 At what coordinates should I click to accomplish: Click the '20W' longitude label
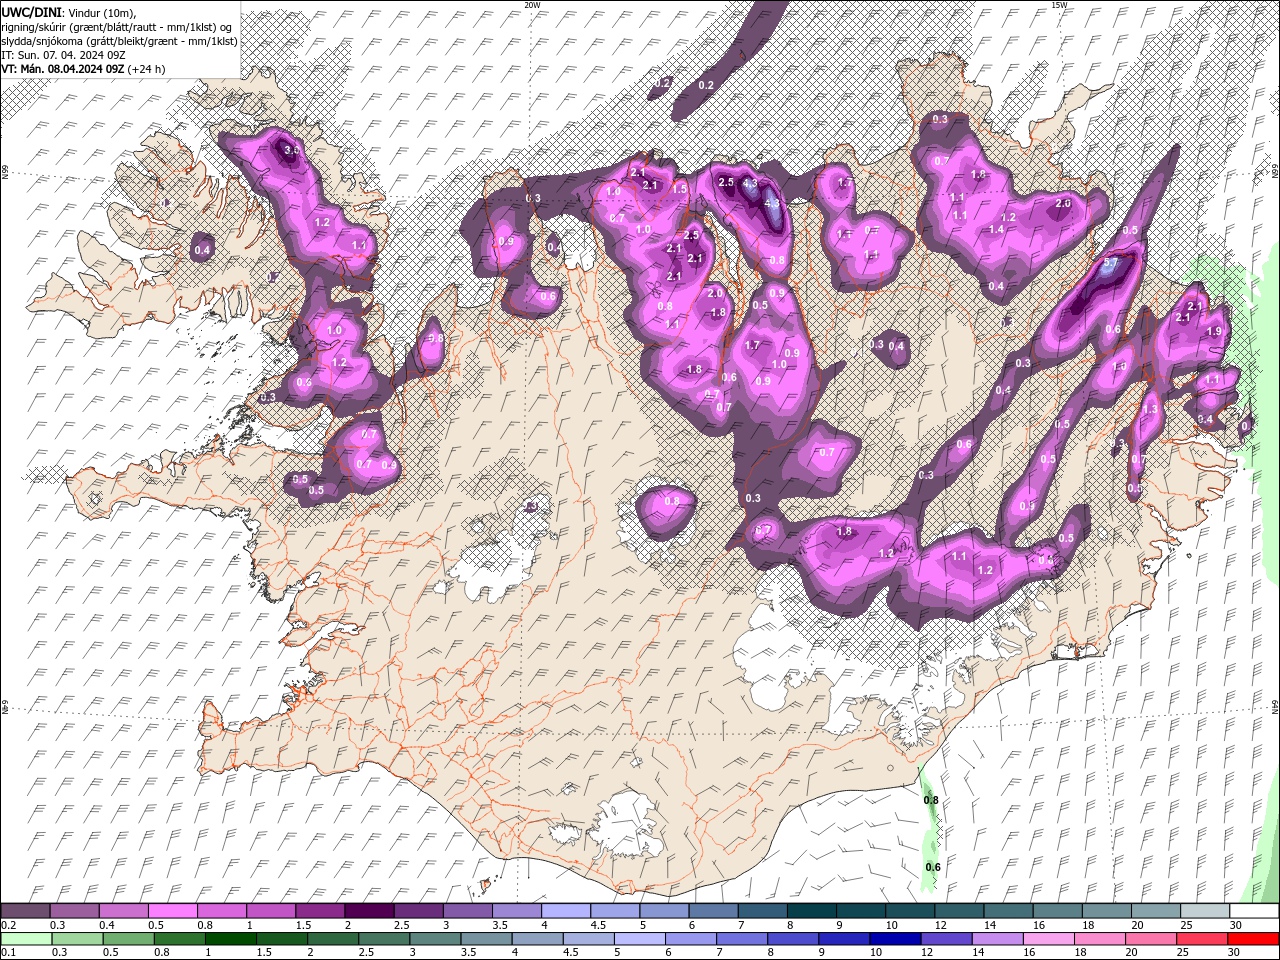pos(532,5)
